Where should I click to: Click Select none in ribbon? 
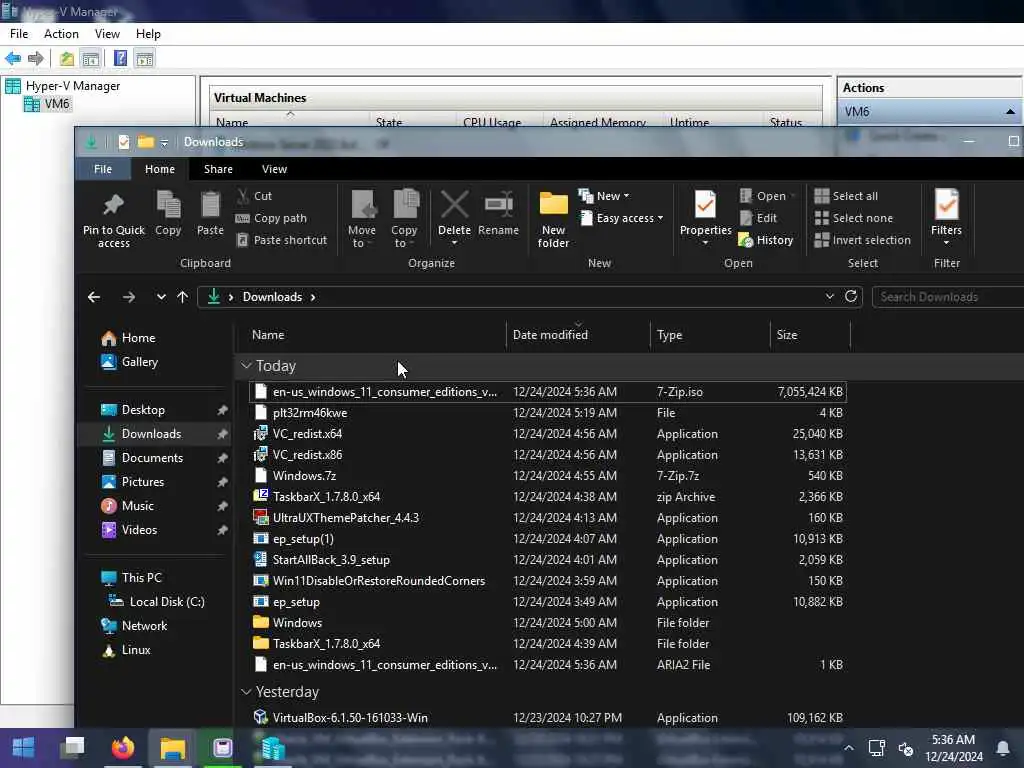click(854, 218)
